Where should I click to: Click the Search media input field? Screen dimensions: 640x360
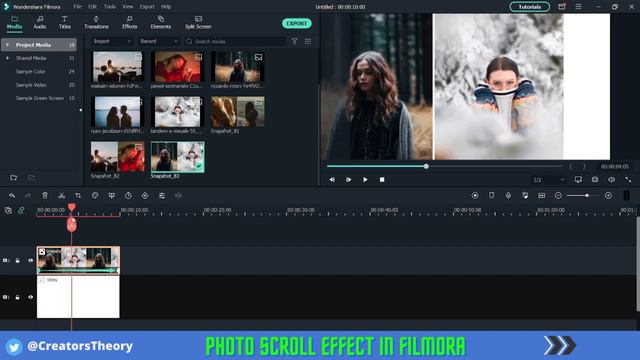tap(235, 41)
